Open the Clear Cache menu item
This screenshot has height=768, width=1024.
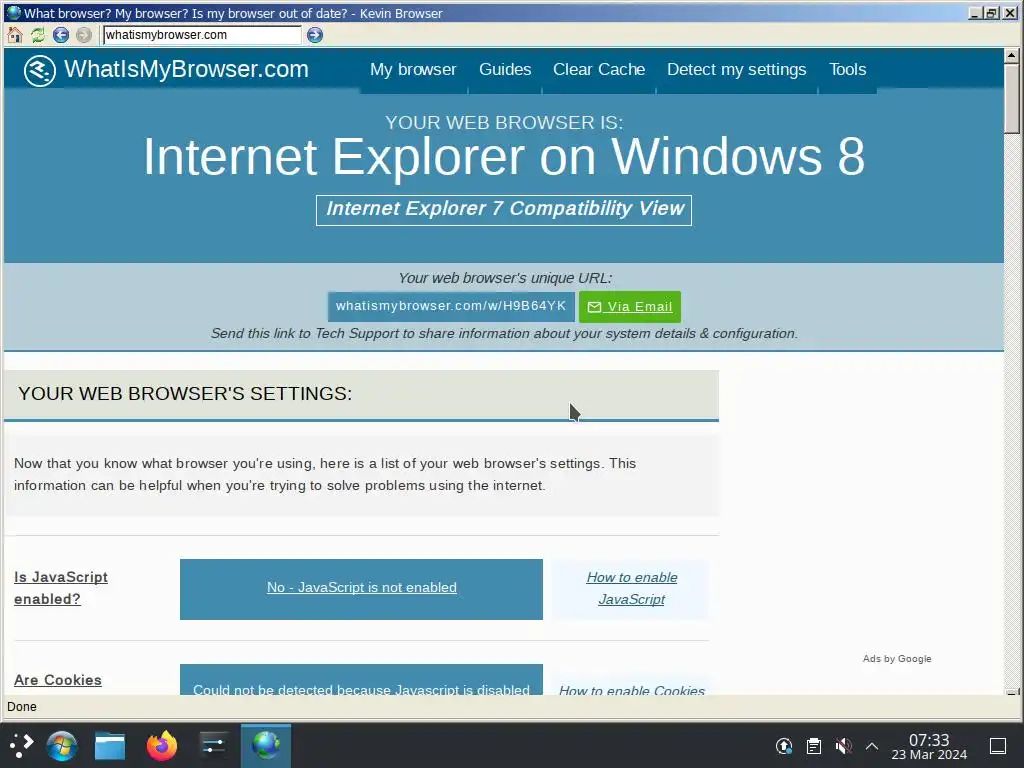pyautogui.click(x=599, y=69)
